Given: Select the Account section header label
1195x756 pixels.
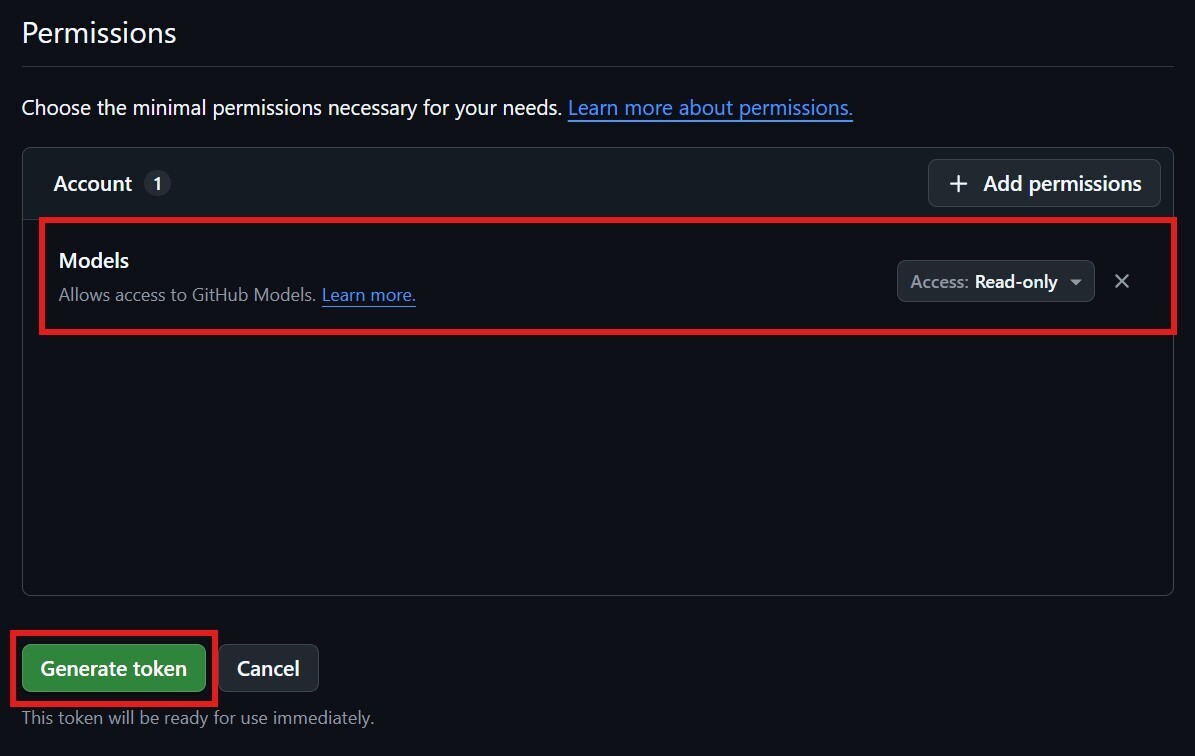Looking at the screenshot, I should (x=93, y=184).
